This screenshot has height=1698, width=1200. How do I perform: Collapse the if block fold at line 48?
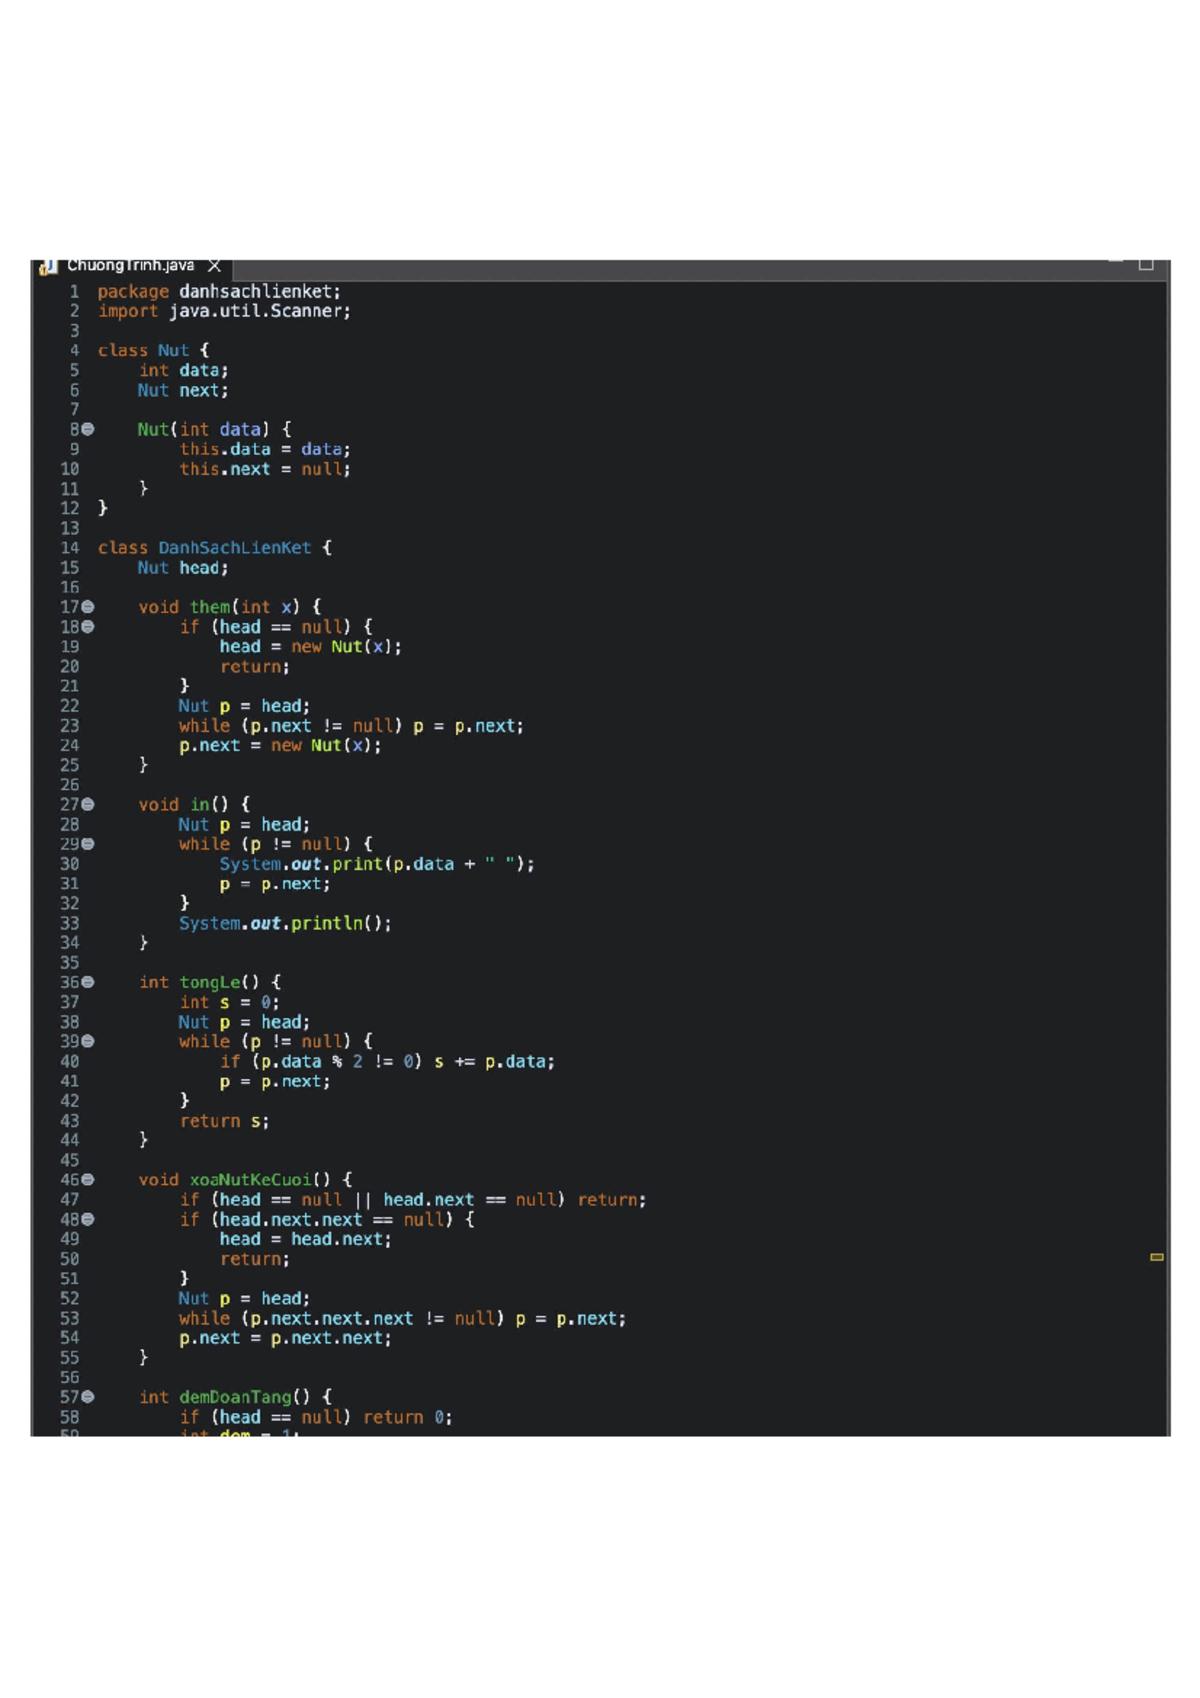[88, 1219]
